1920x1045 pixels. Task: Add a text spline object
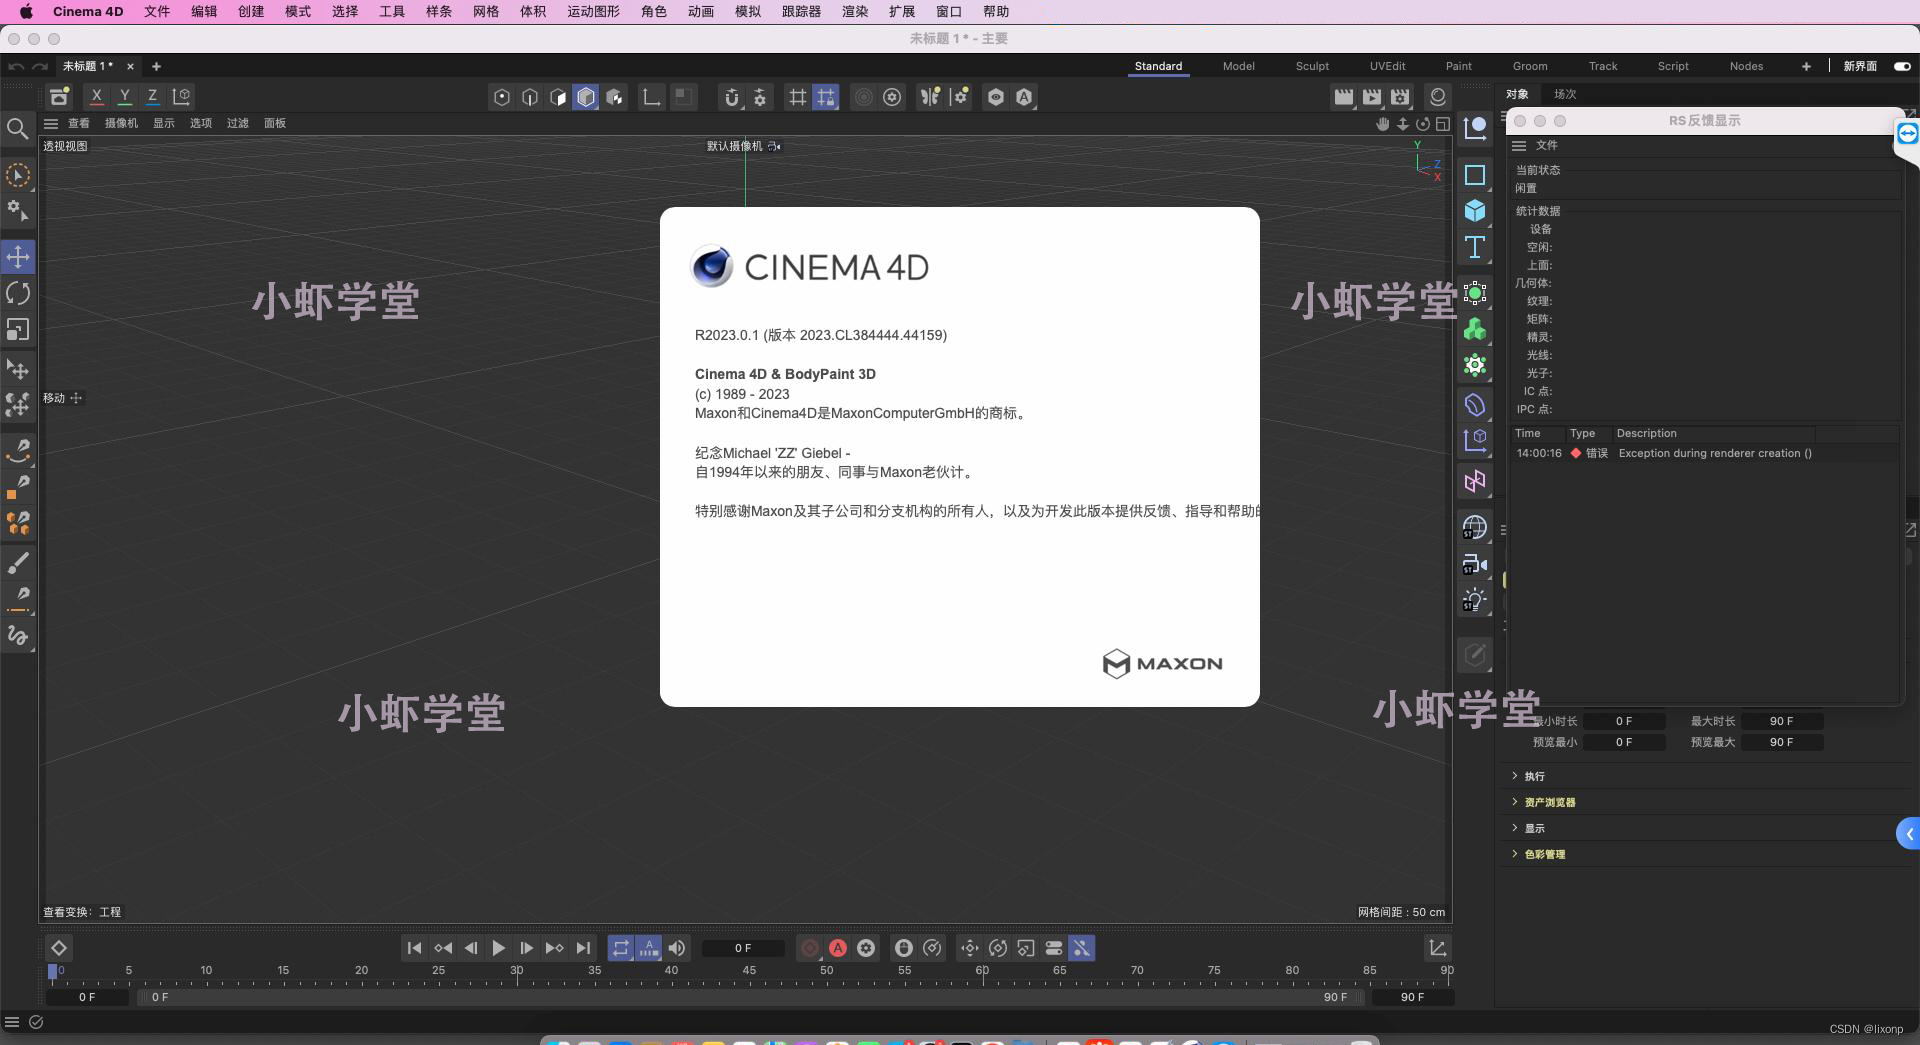[x=1475, y=247]
